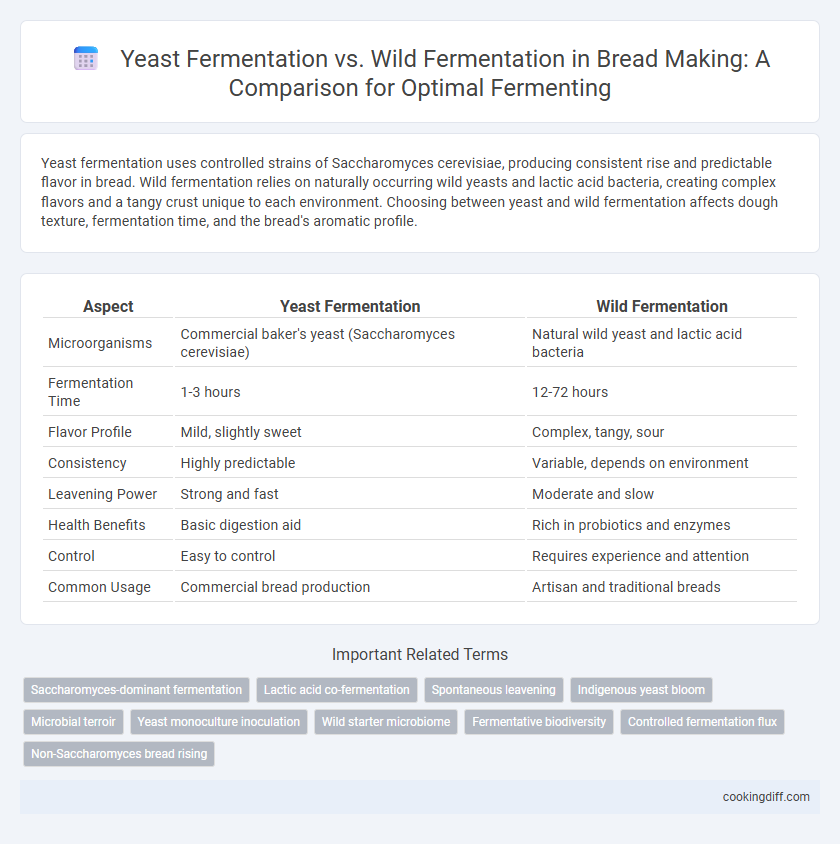This screenshot has height=844, width=840.
Task: Click the 'Mild, slightly sweet' cell
Action: coord(350,432)
